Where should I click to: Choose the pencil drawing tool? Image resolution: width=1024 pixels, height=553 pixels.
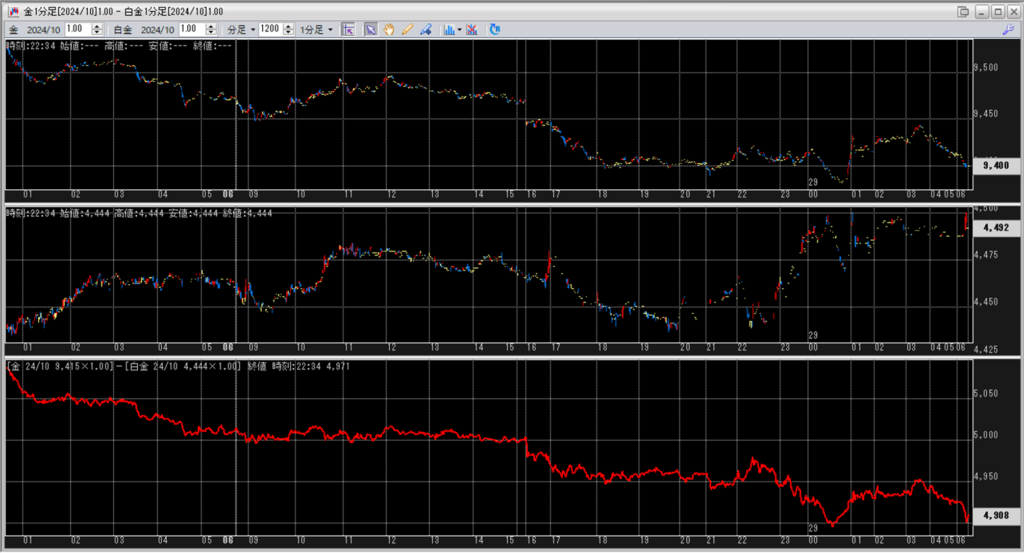[407, 29]
